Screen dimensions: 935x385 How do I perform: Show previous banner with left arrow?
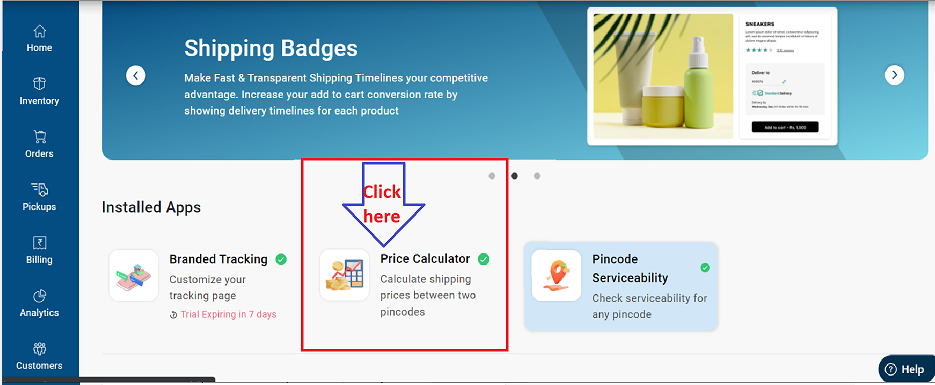click(x=136, y=75)
